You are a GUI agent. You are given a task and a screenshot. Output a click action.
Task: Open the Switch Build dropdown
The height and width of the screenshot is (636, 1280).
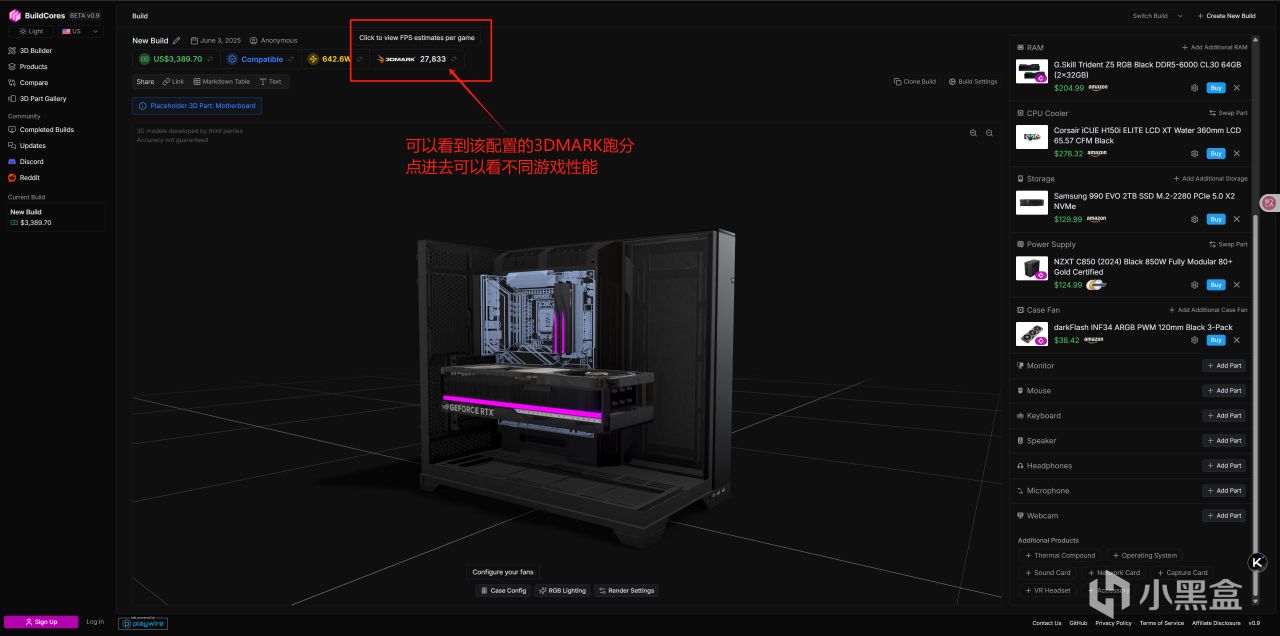(x=1157, y=16)
